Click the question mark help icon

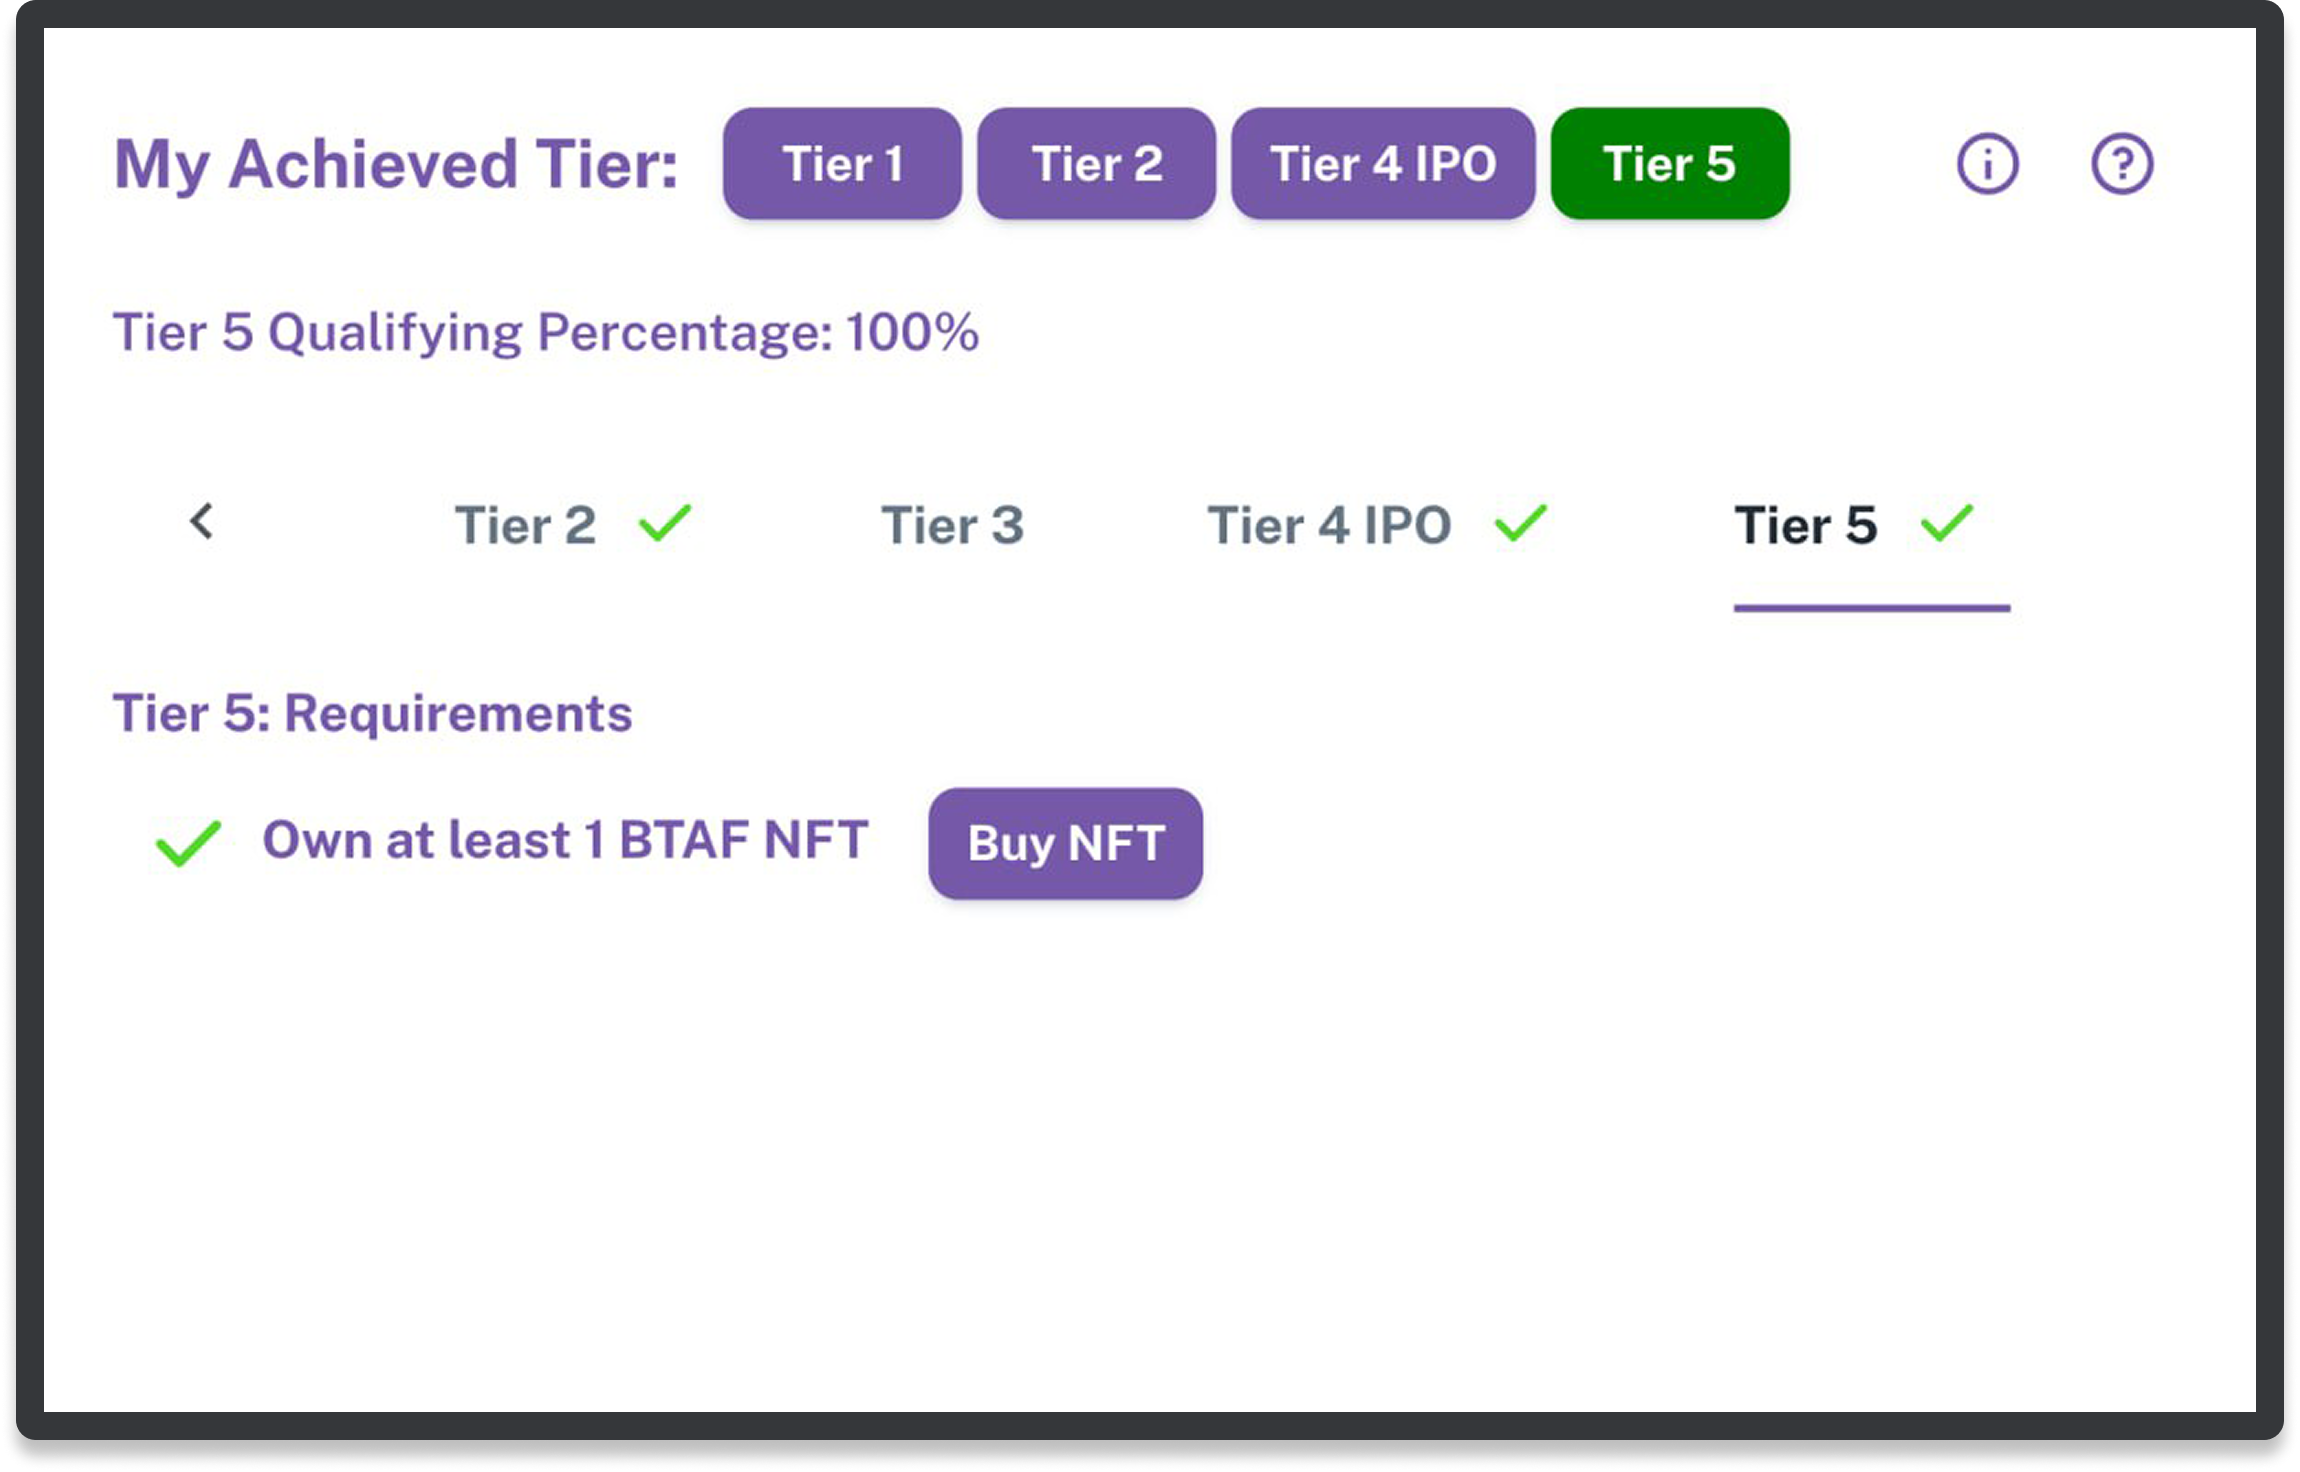tap(2122, 163)
